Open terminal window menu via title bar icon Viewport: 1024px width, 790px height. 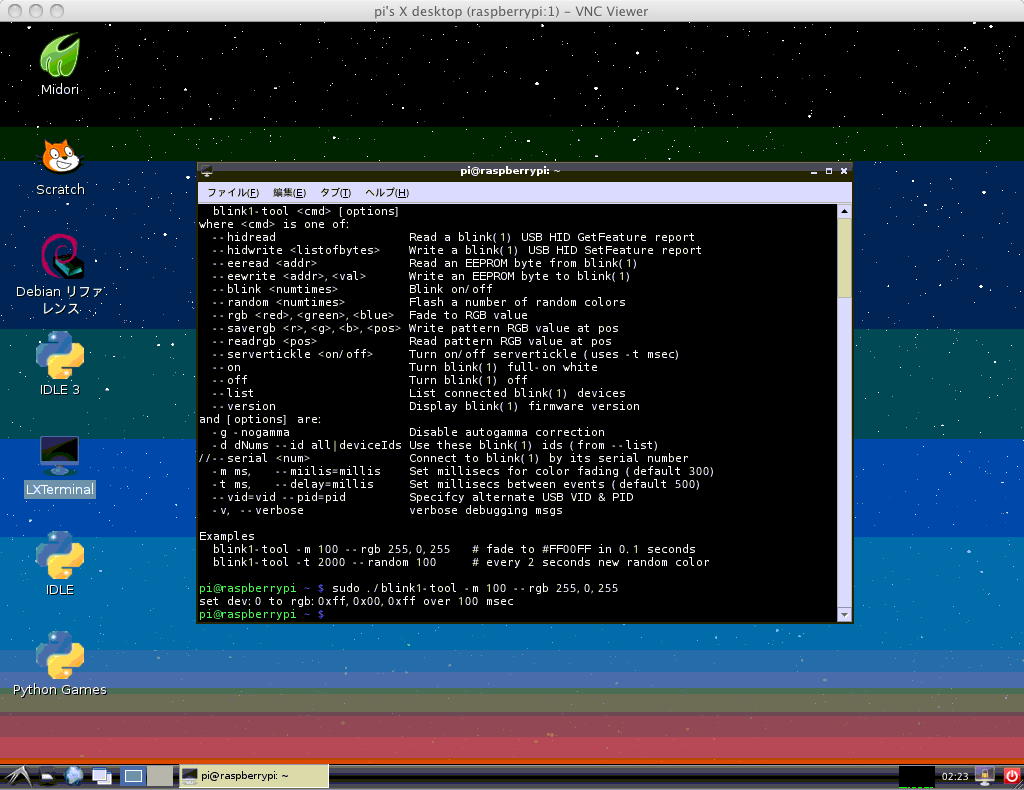pos(206,171)
